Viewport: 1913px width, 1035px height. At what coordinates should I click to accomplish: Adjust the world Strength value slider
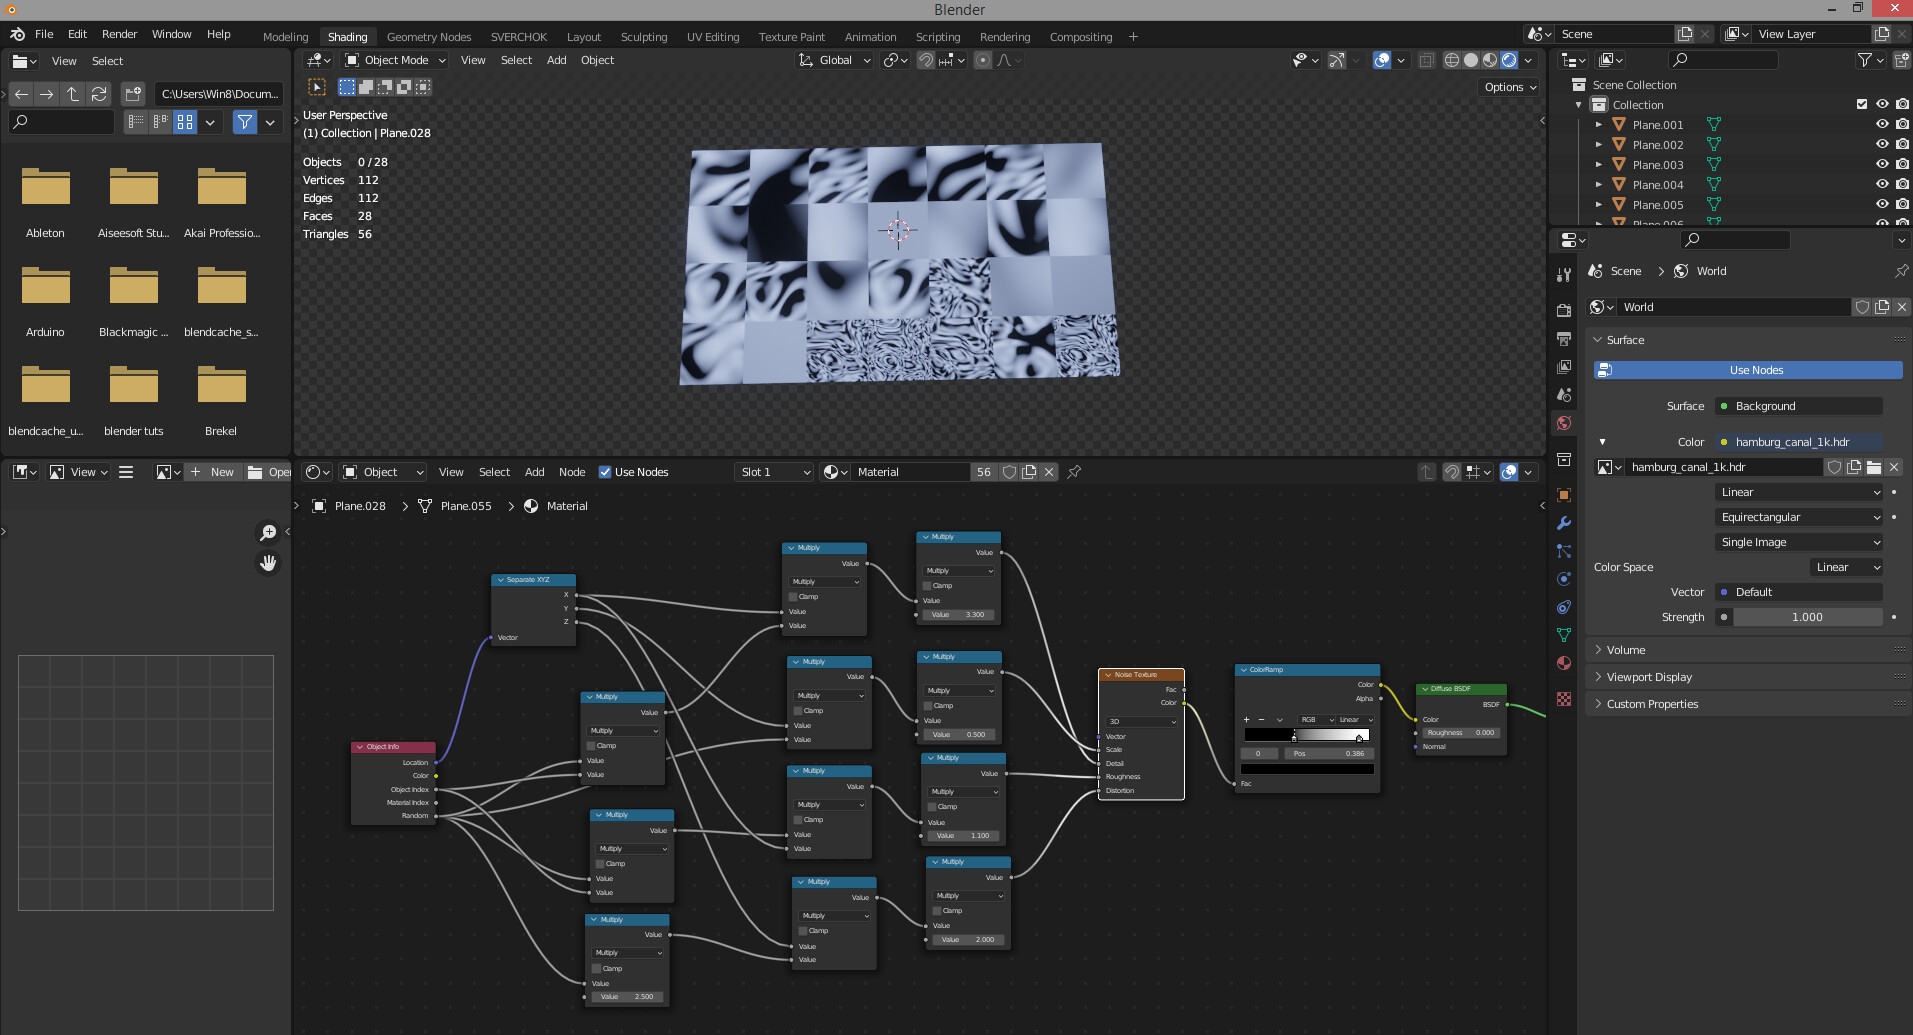tap(1807, 617)
